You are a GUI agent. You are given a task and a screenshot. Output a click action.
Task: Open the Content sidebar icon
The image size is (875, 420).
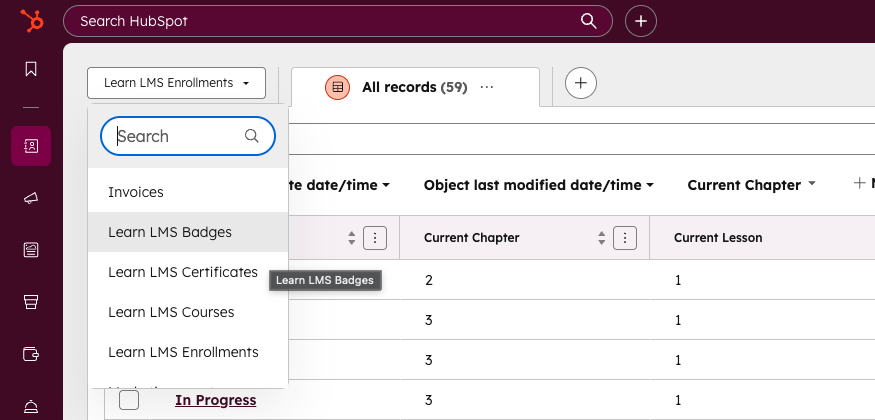coord(31,249)
